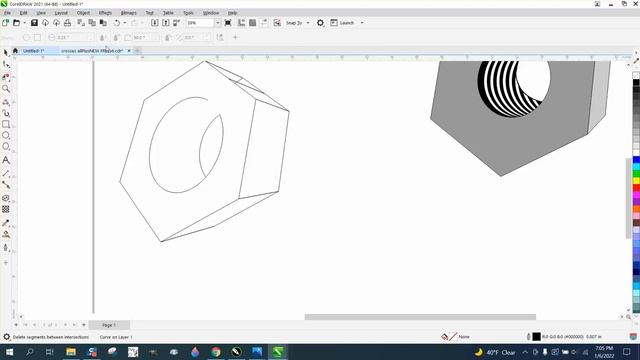Open the Windows Start menu

click(9, 352)
